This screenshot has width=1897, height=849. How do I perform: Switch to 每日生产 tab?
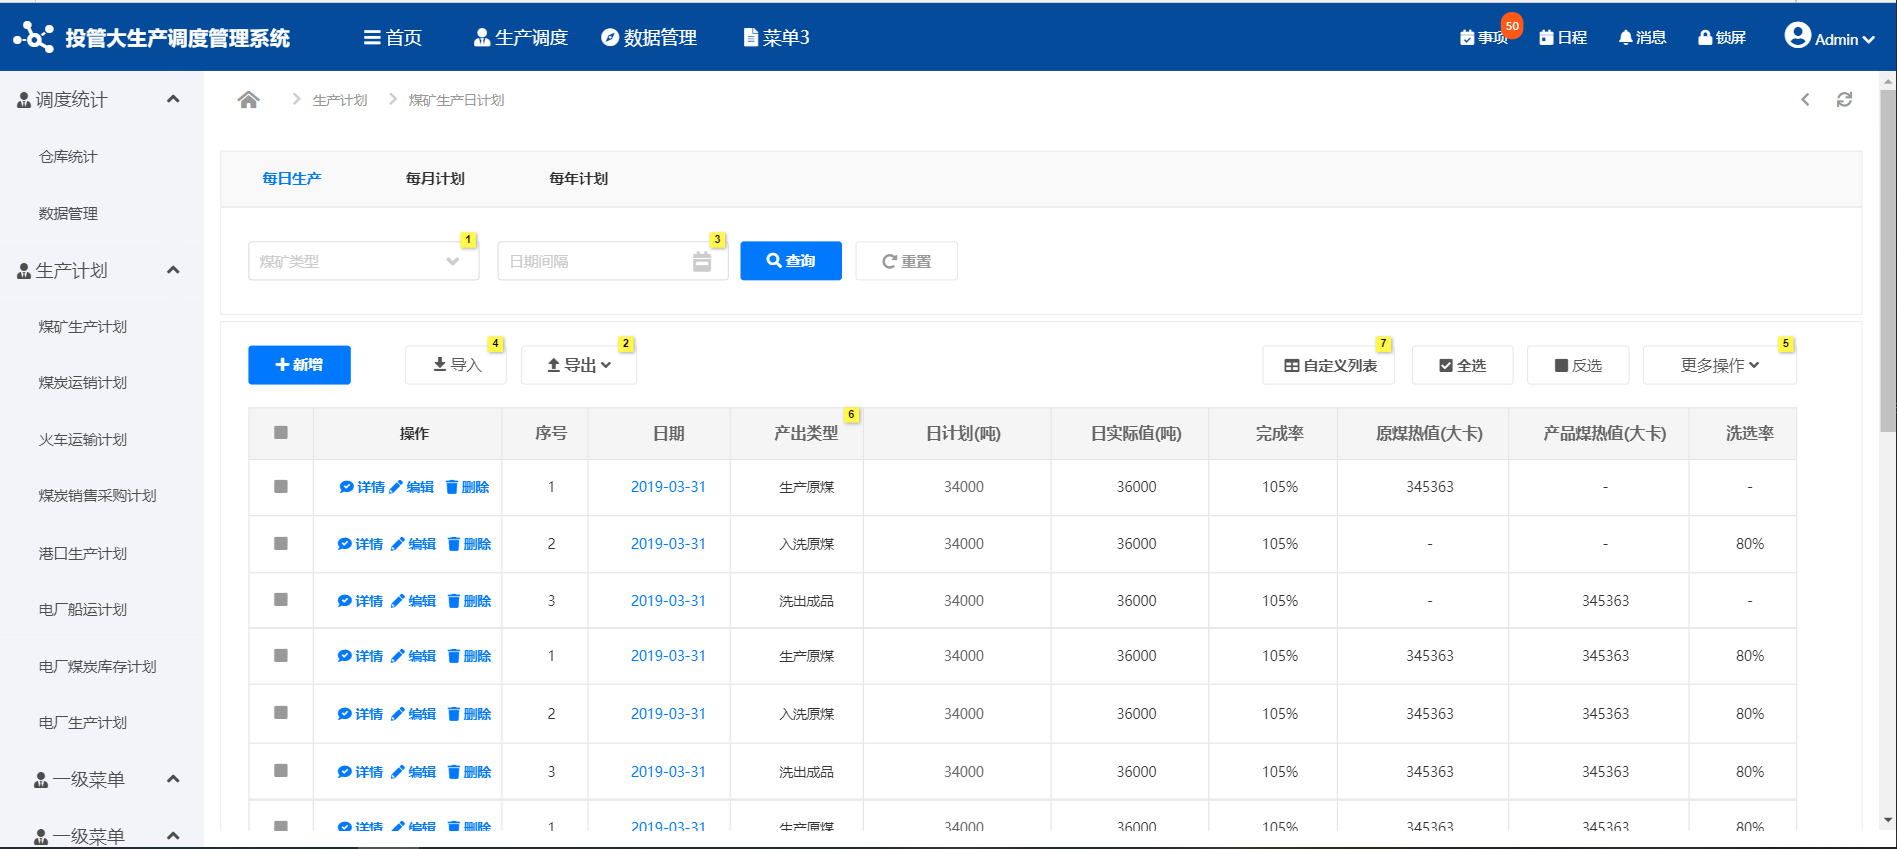(x=292, y=178)
